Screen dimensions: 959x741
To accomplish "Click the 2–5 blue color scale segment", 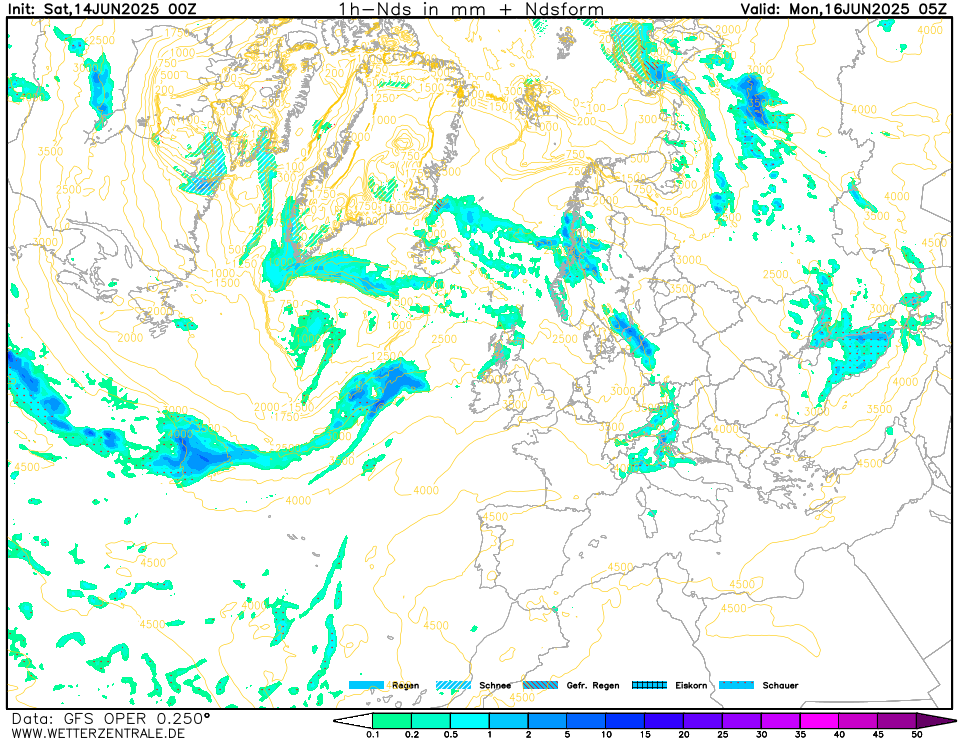I will click(x=548, y=721).
